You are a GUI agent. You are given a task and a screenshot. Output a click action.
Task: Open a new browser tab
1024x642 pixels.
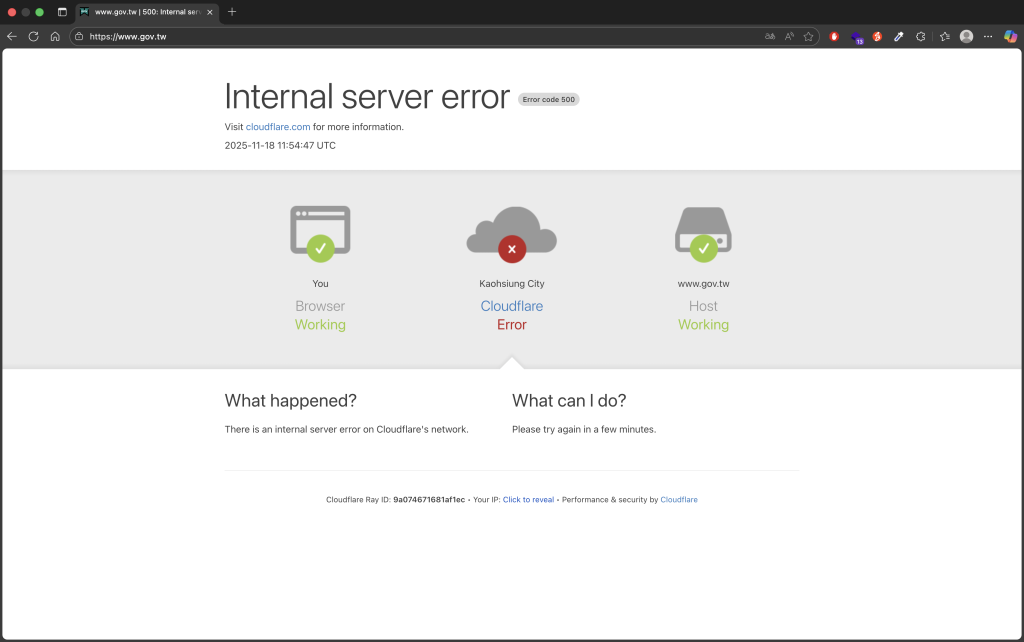[x=232, y=12]
